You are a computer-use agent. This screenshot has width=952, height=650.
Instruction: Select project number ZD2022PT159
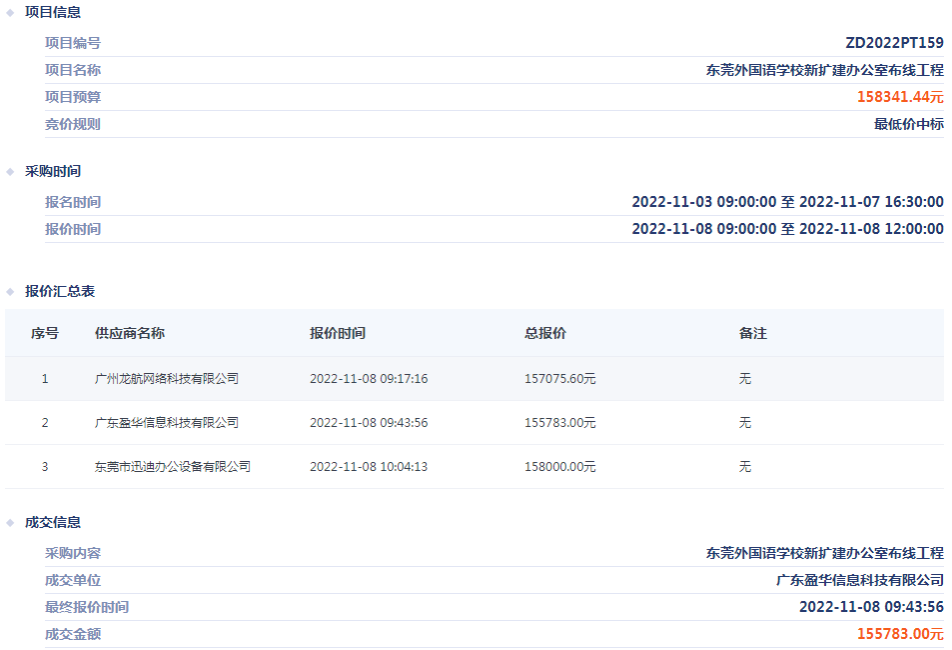[x=894, y=43]
